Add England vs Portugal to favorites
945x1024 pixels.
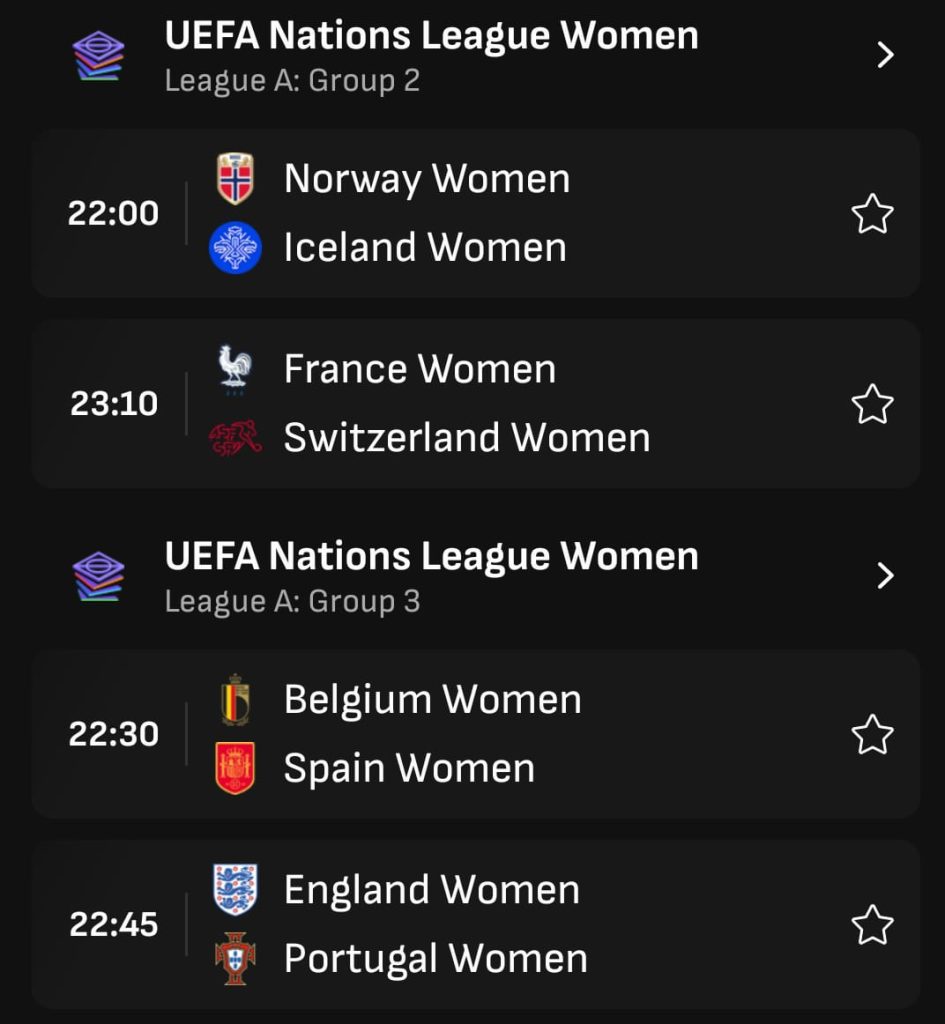tap(873, 925)
